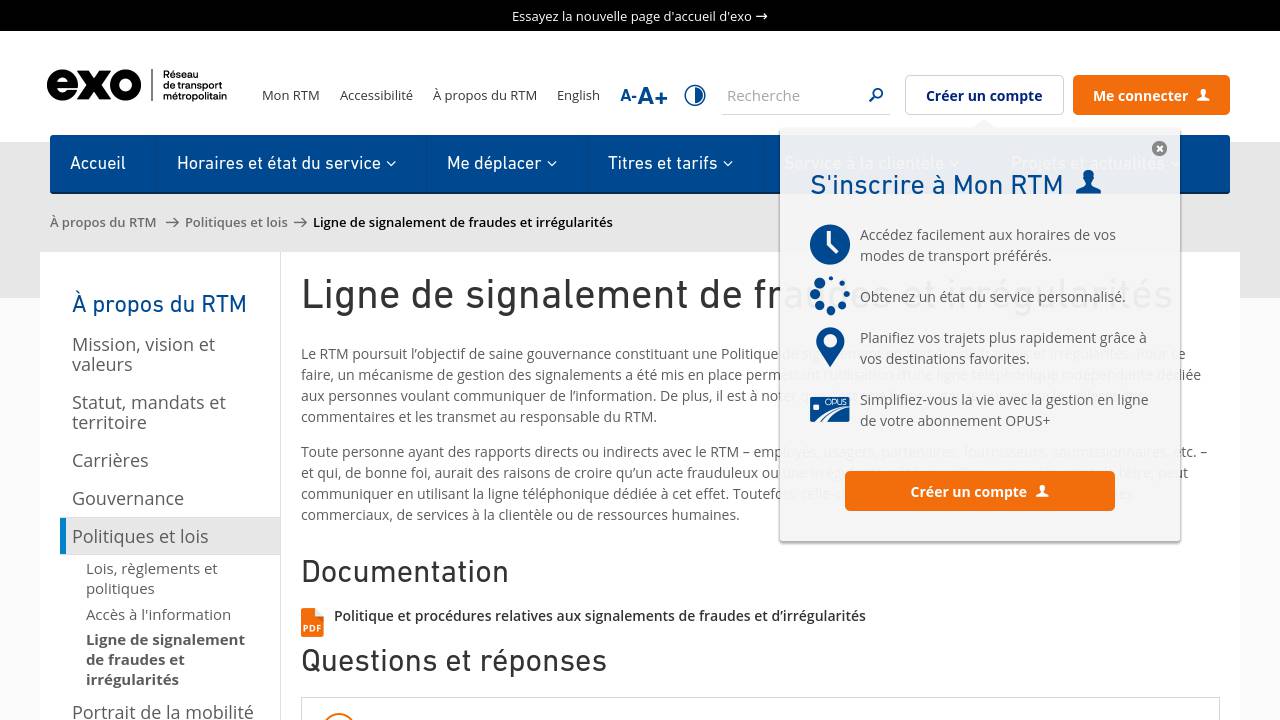
Task: Click the search magnifier icon
Action: (x=876, y=95)
